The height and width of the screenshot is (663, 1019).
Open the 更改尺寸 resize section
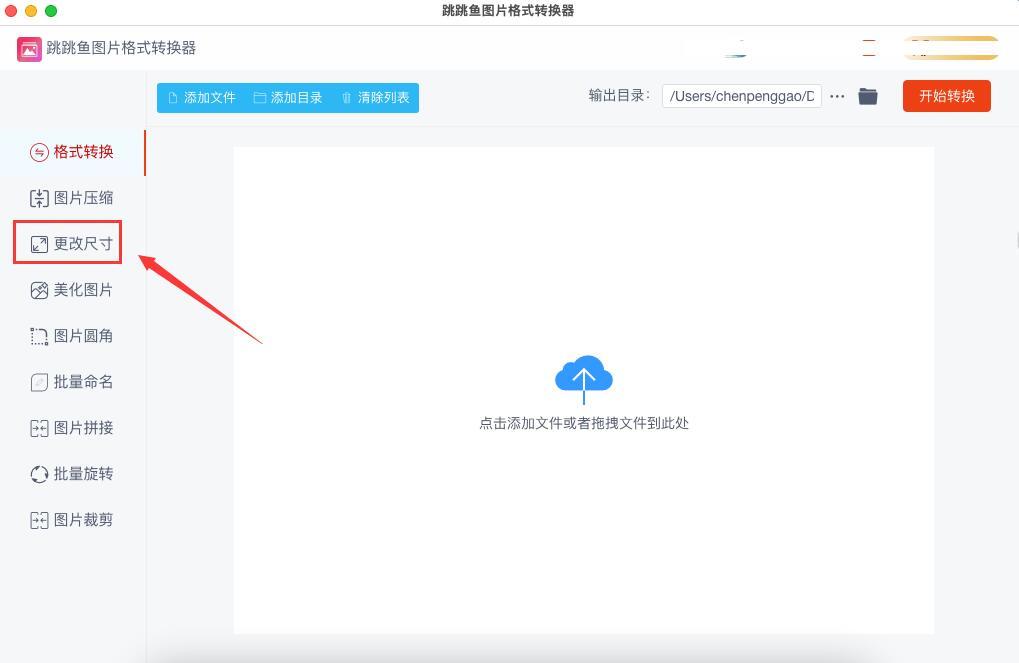pos(72,244)
